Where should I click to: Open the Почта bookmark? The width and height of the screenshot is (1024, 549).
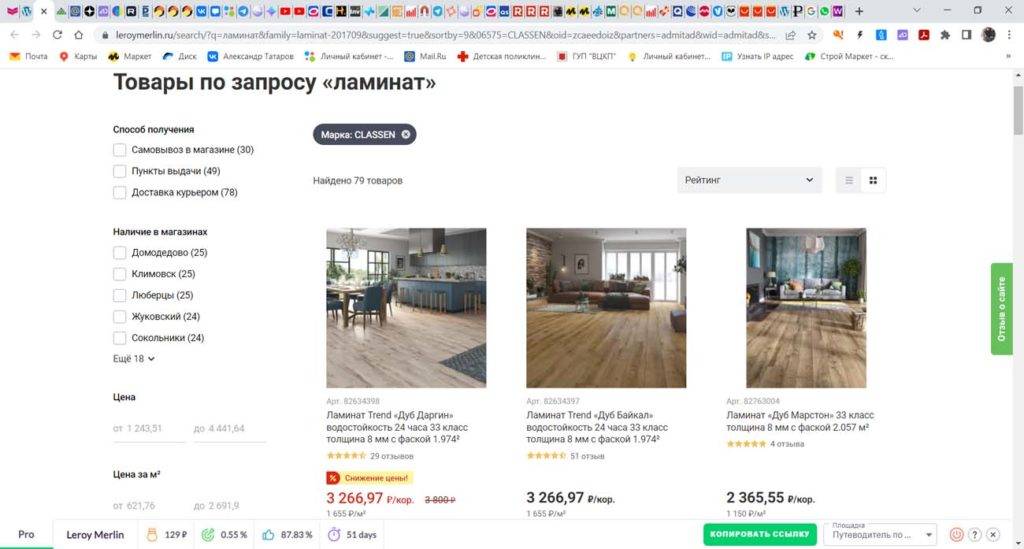pos(29,57)
